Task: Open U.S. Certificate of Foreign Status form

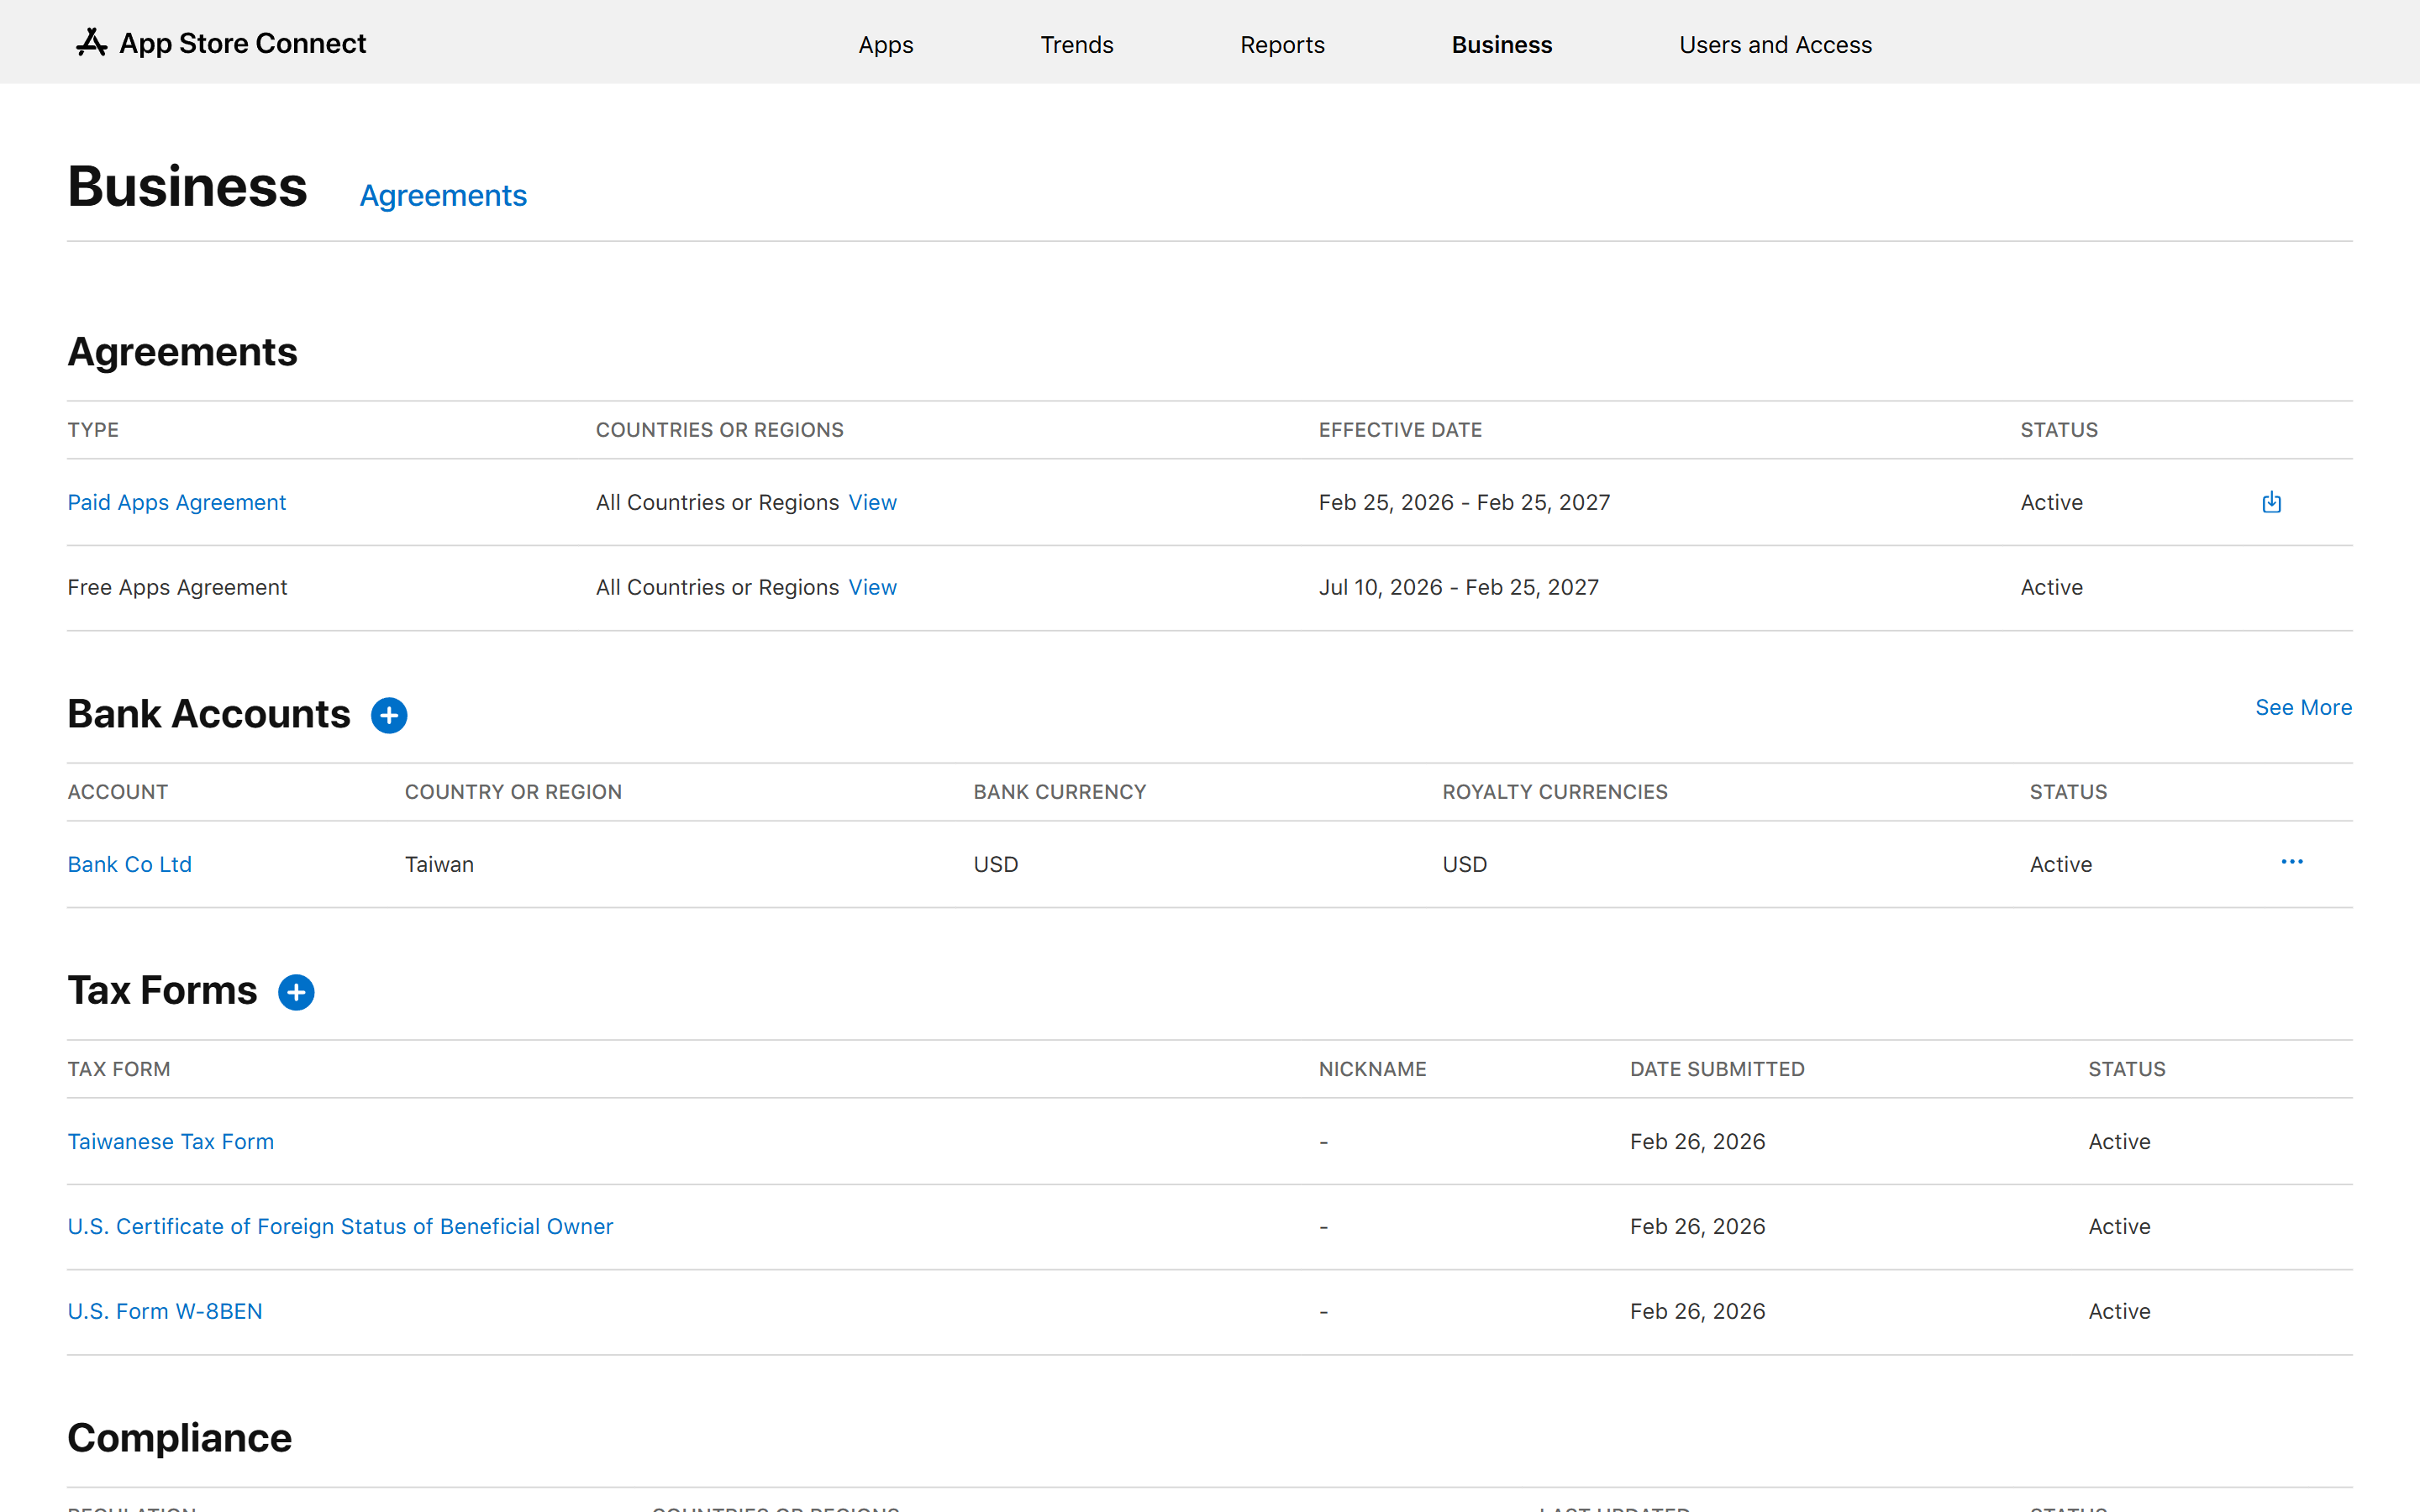Action: click(340, 1227)
